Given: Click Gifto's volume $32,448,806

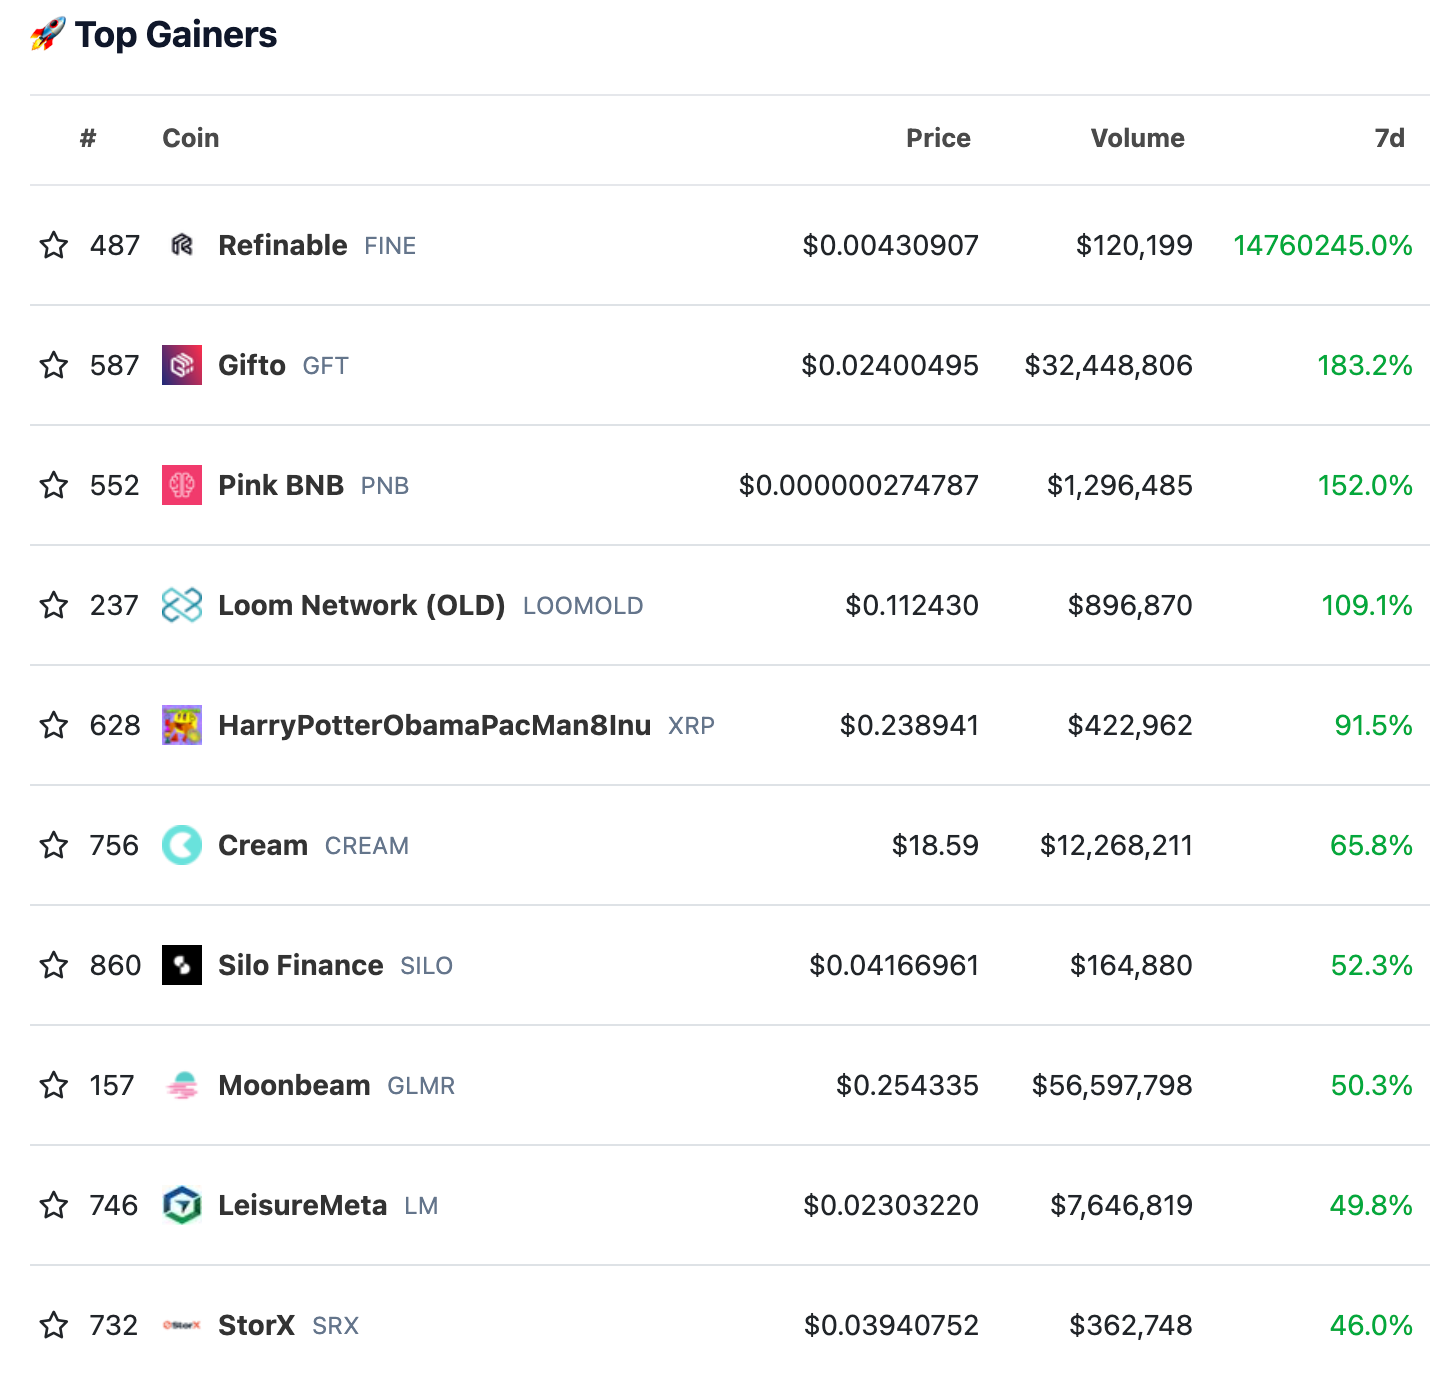Looking at the screenshot, I should 1108,365.
